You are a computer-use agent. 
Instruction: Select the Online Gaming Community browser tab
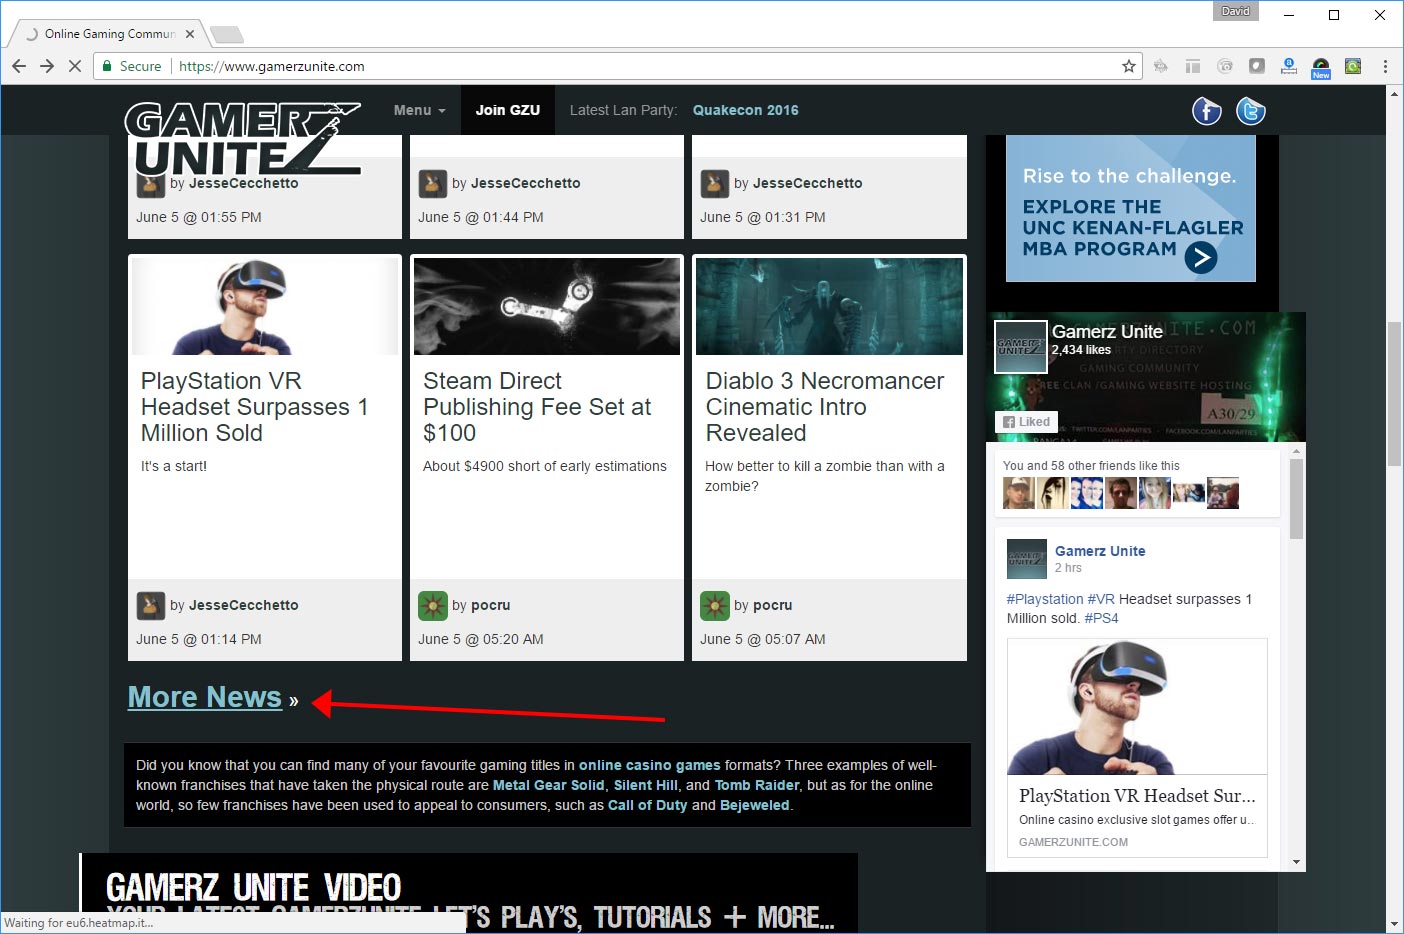coord(109,34)
